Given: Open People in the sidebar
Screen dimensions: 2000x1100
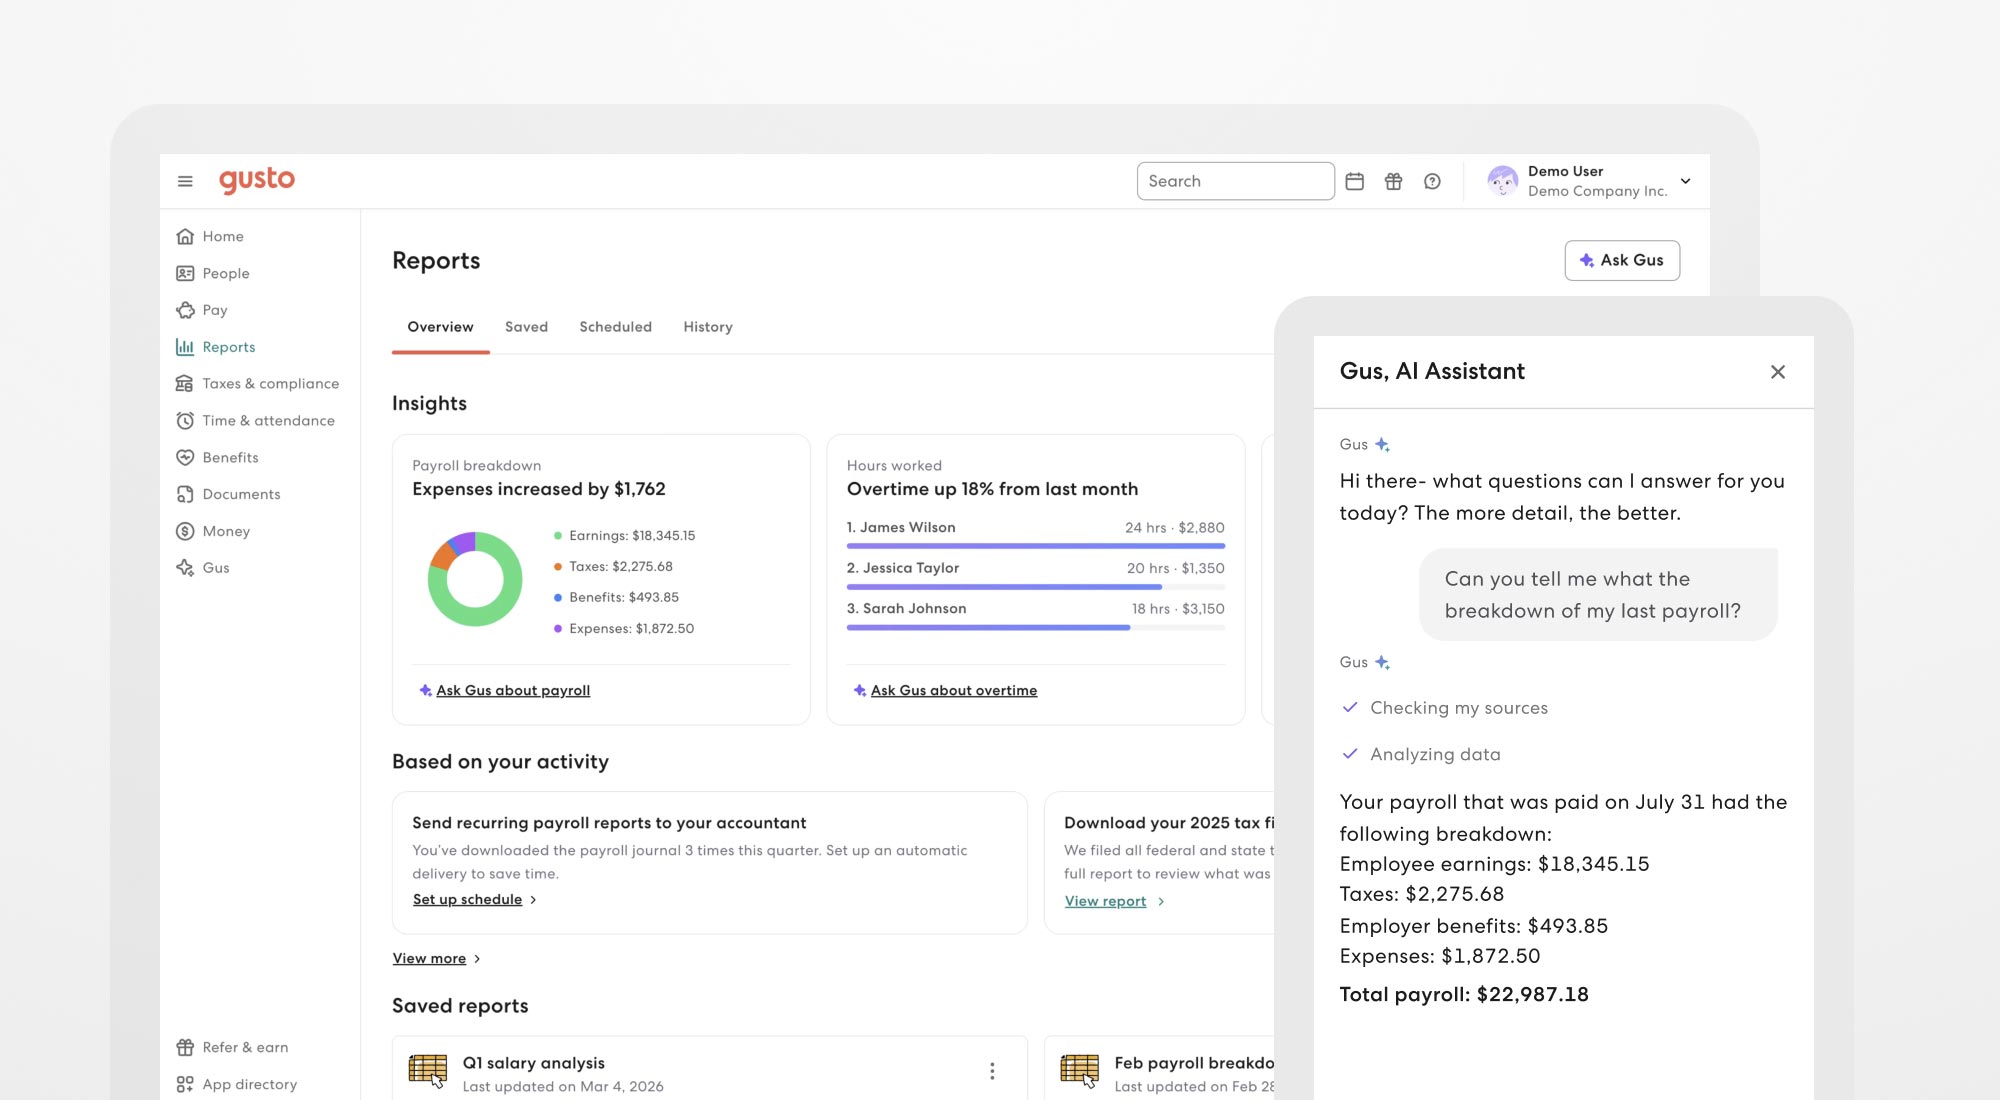Looking at the screenshot, I should coord(225,273).
